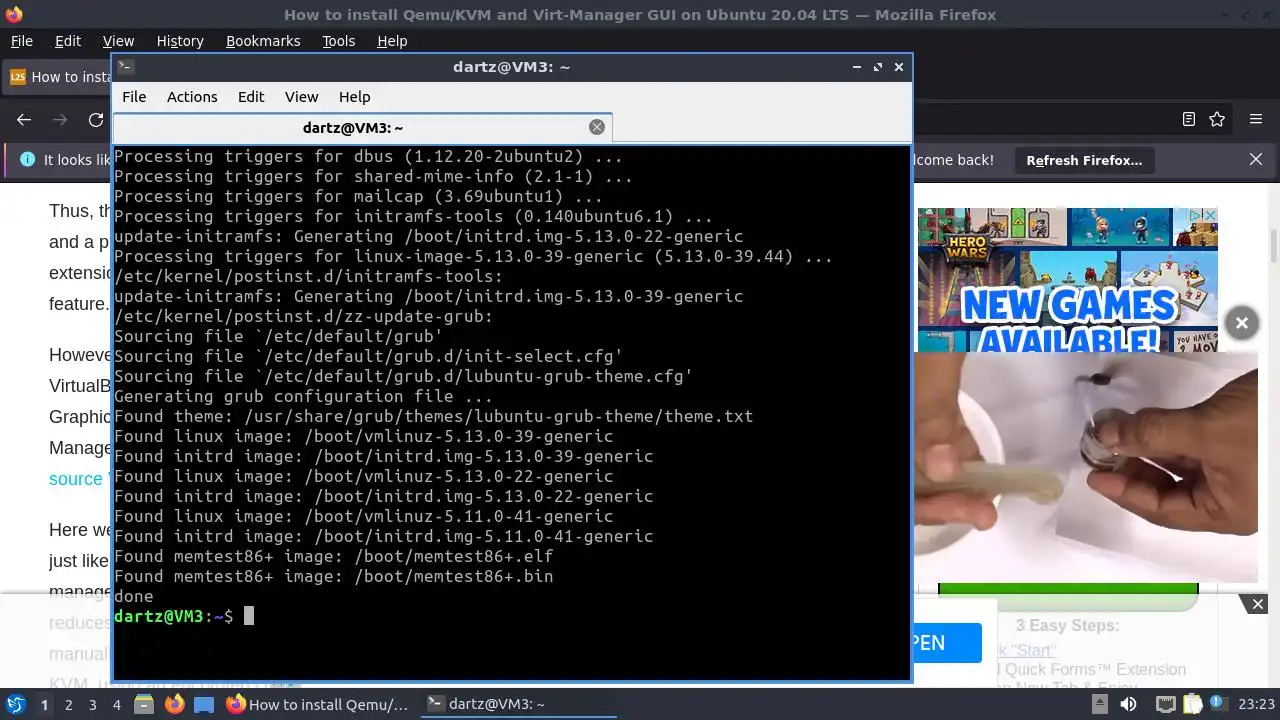Maximize the terminal window

tap(878, 67)
